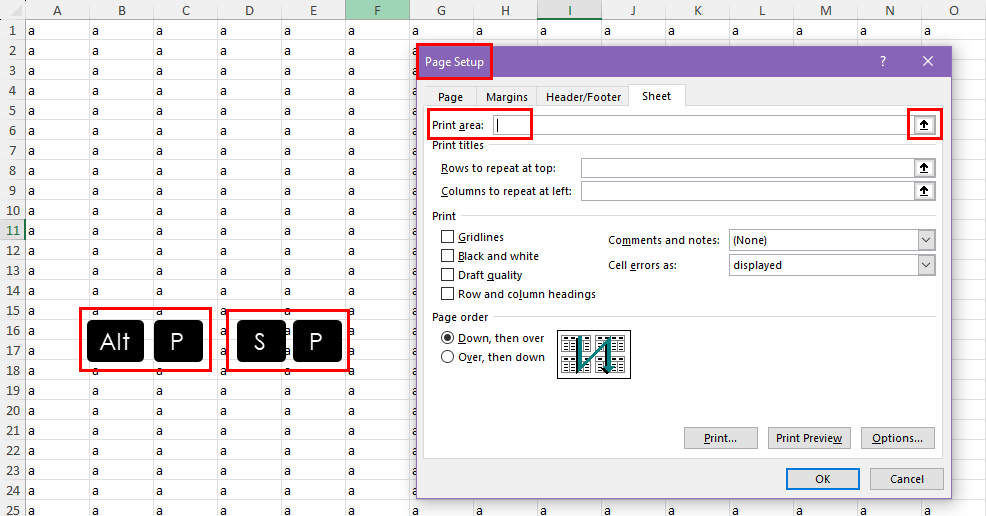Click cell E22 containing 'a'
The height and width of the screenshot is (516, 986).
pos(314,451)
